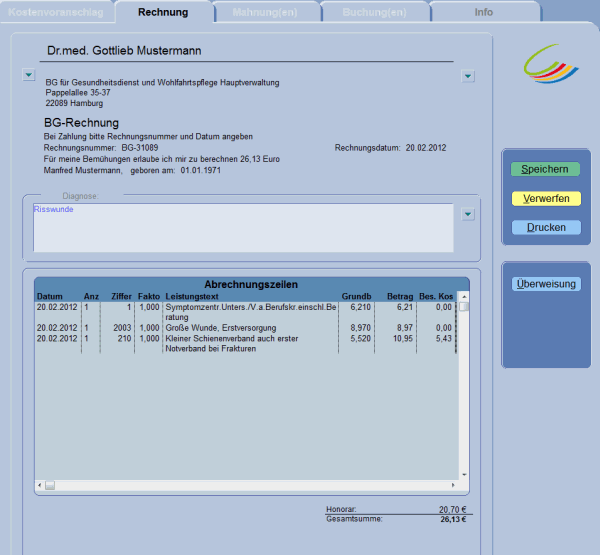Click into the Diagnose text field
The image size is (600, 555).
[x=240, y=228]
